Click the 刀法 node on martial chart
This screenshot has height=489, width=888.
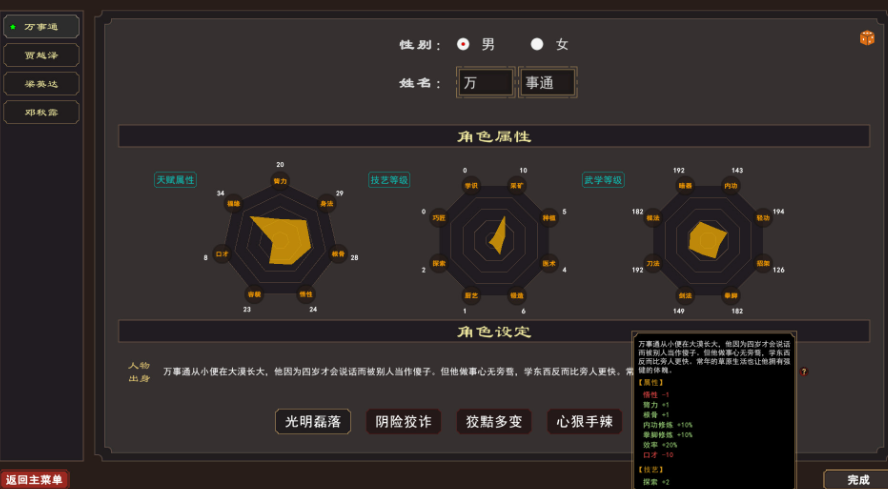(653, 263)
